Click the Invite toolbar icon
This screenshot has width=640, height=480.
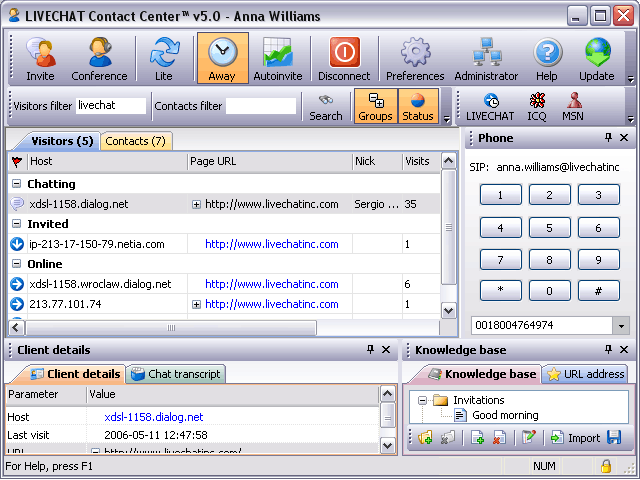click(40, 58)
